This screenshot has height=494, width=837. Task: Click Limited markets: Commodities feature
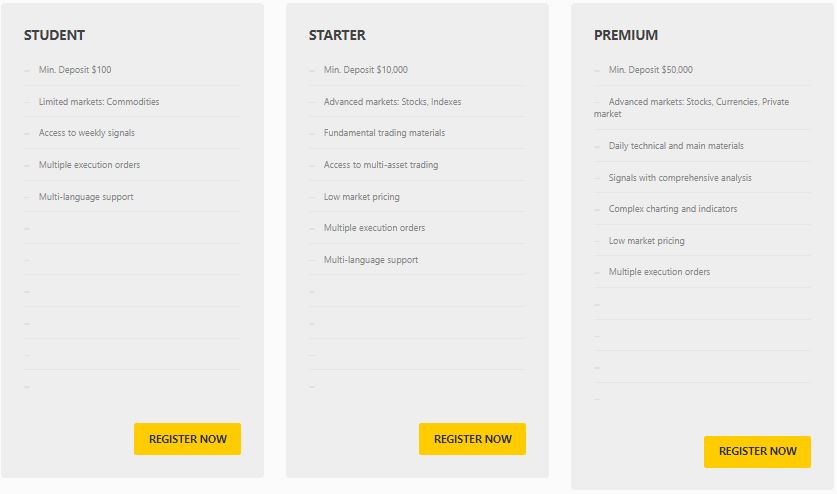tap(99, 101)
